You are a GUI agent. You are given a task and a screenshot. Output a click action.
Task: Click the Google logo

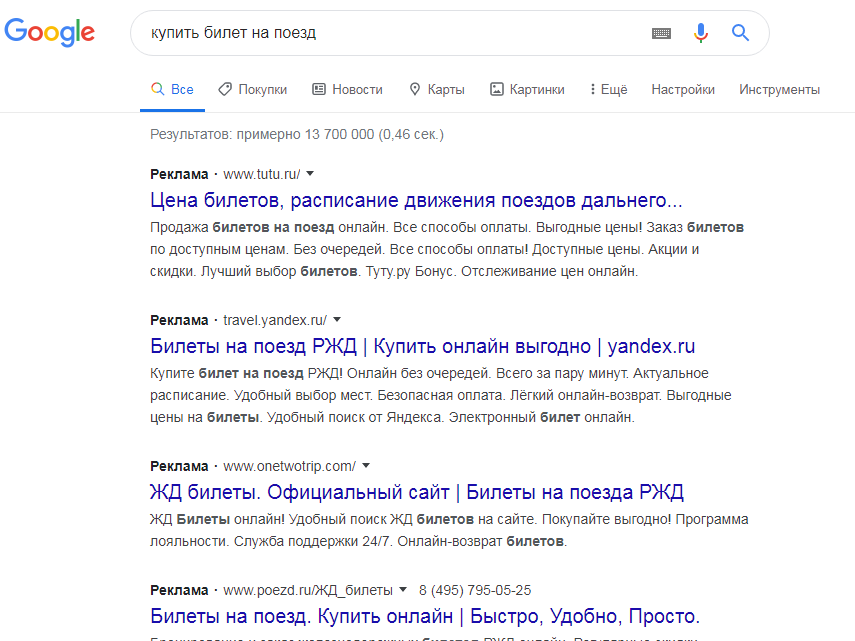50,32
